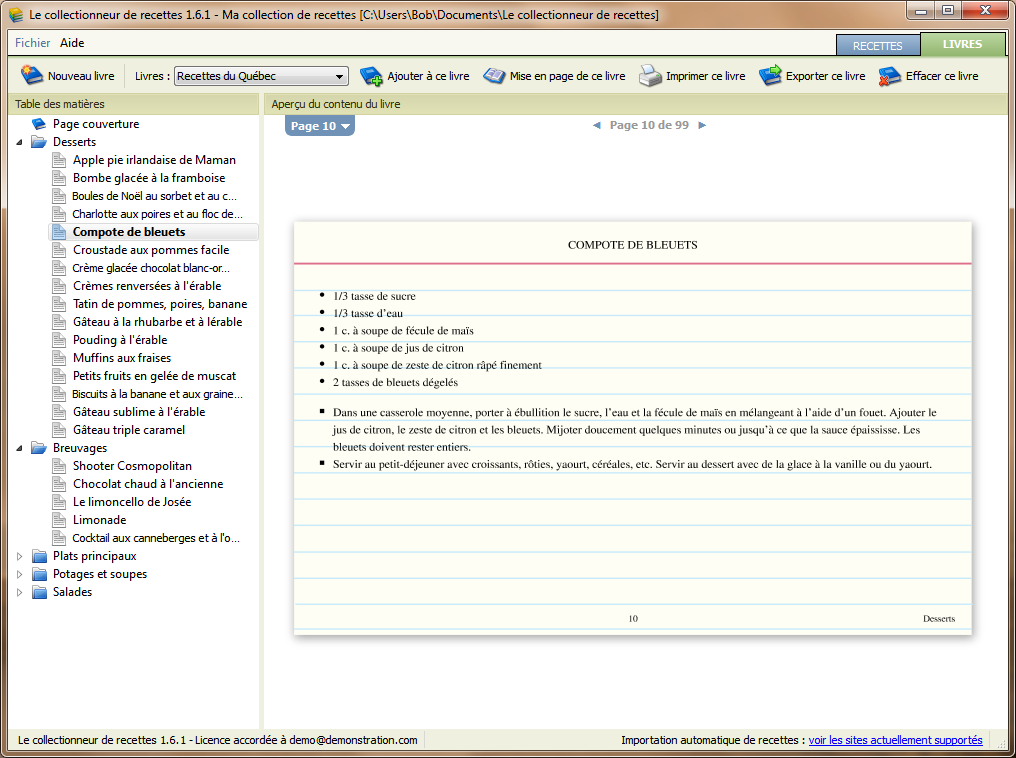1016x758 pixels.
Task: Click the document icon beside Compote de bleuets
Action: click(59, 232)
